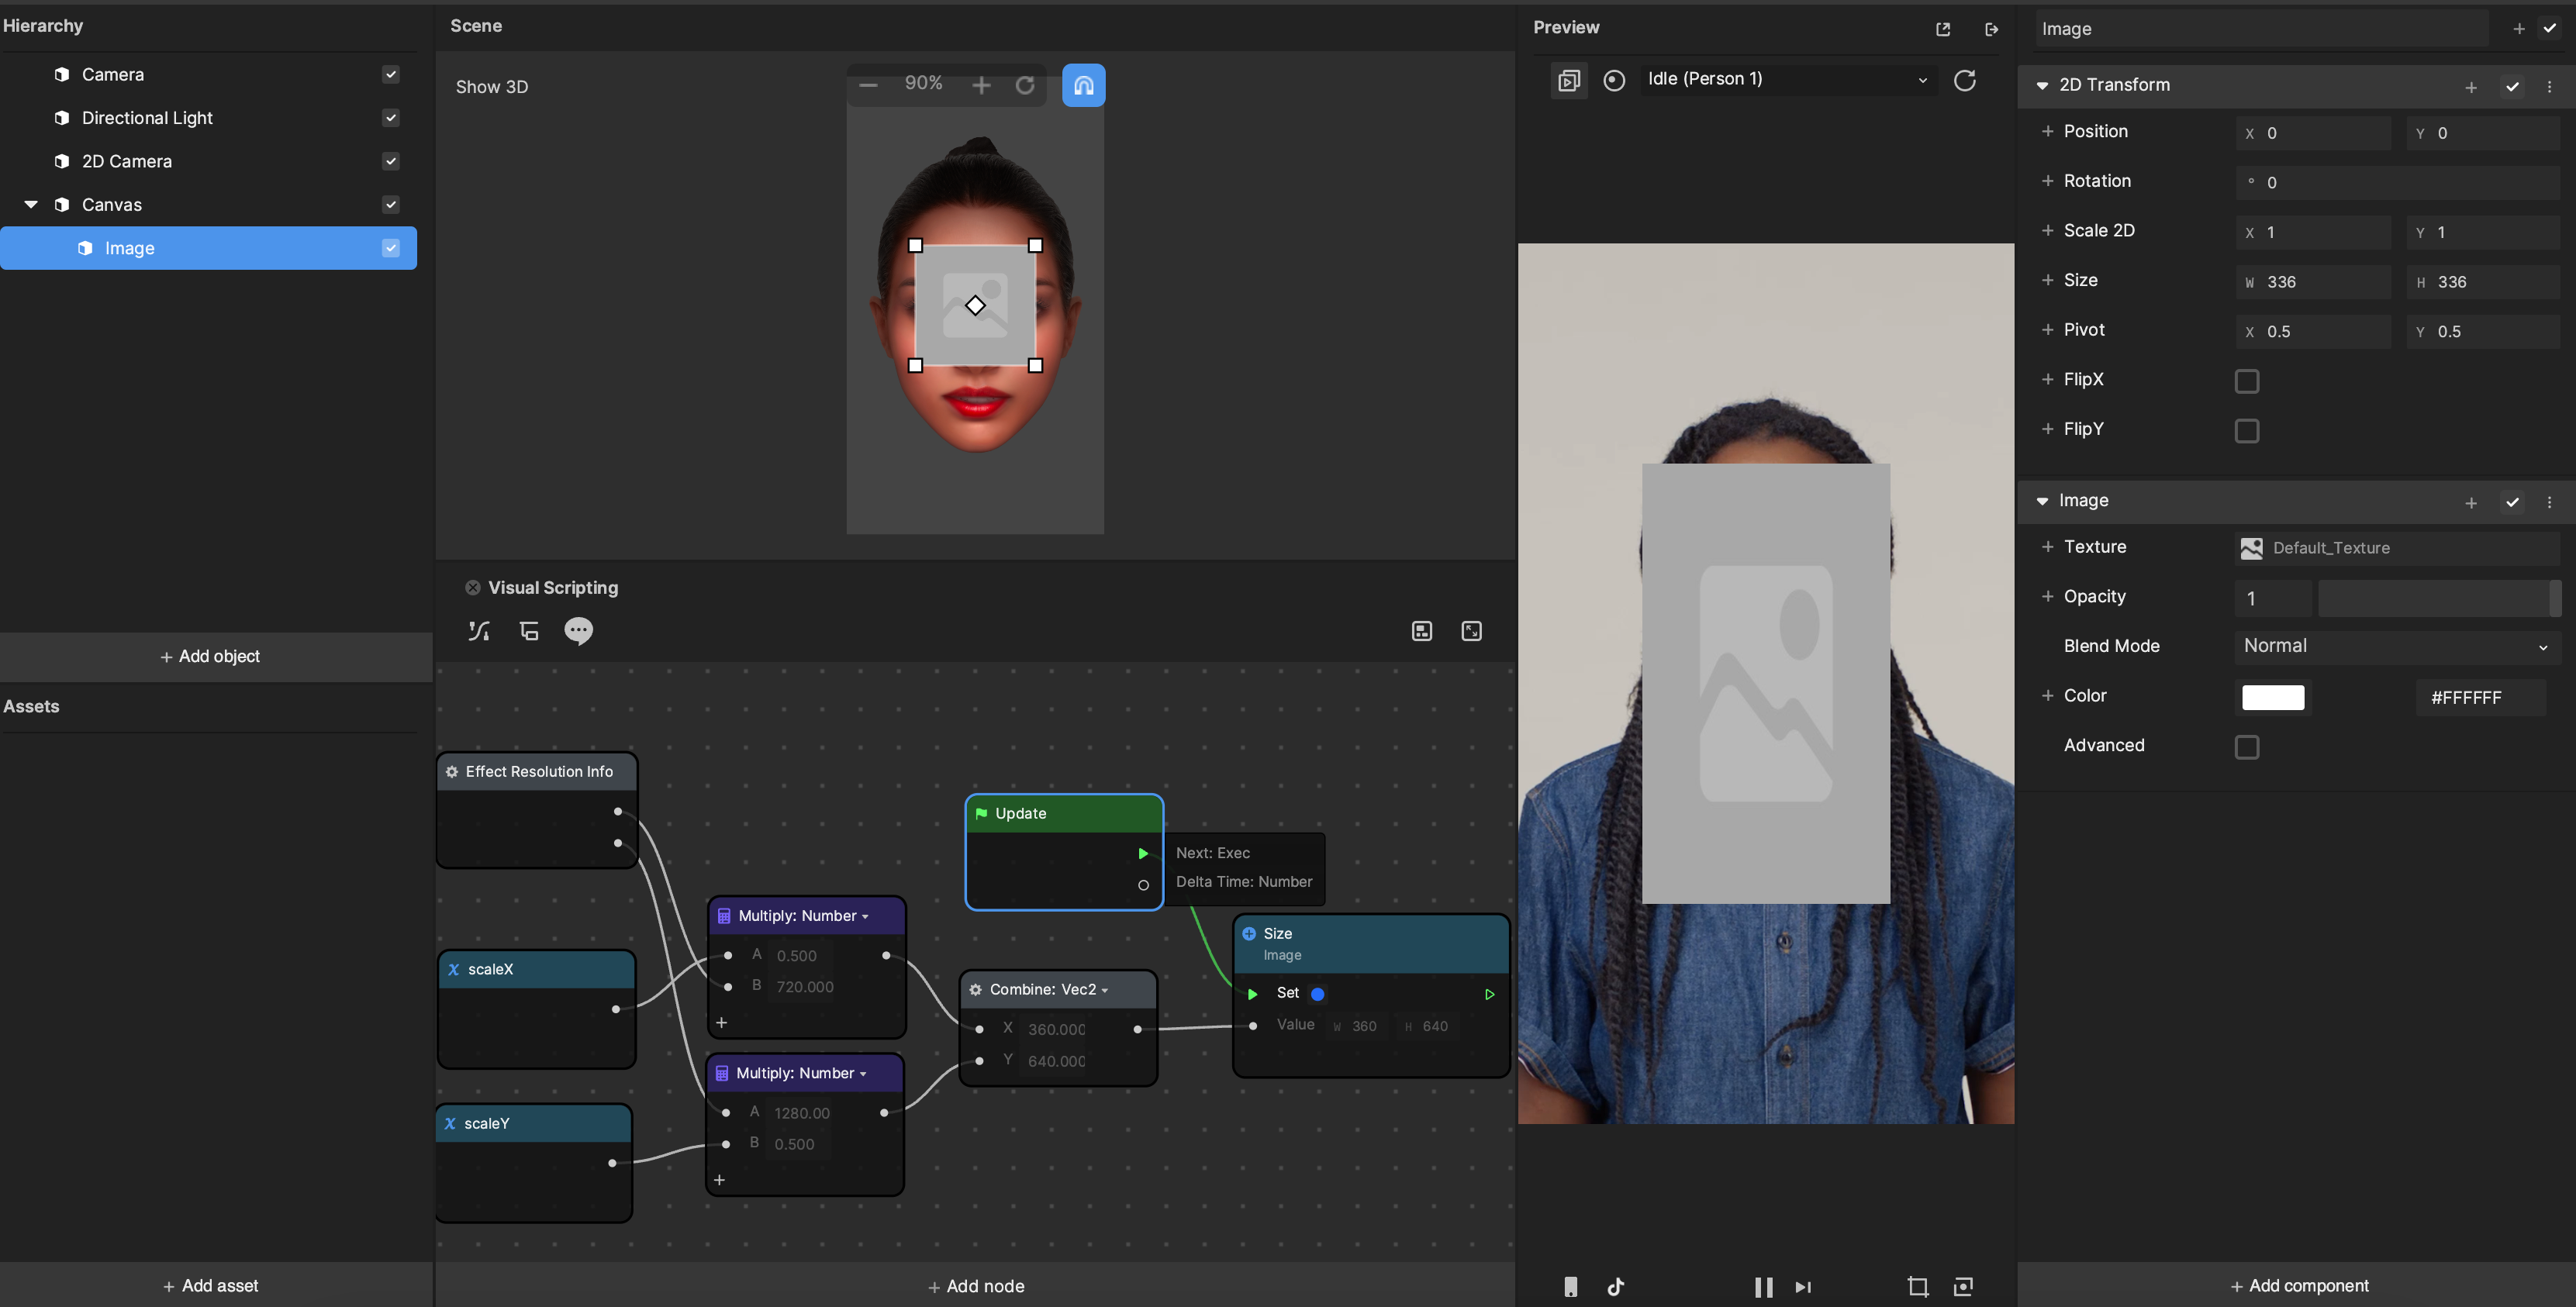
Task: Click the record target icon in Preview
Action: point(1614,80)
